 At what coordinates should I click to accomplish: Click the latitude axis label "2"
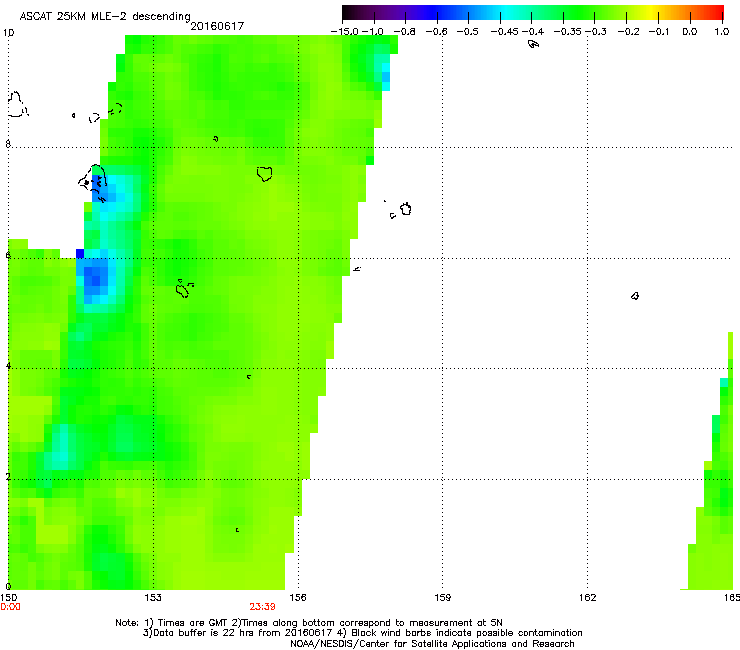(8, 477)
